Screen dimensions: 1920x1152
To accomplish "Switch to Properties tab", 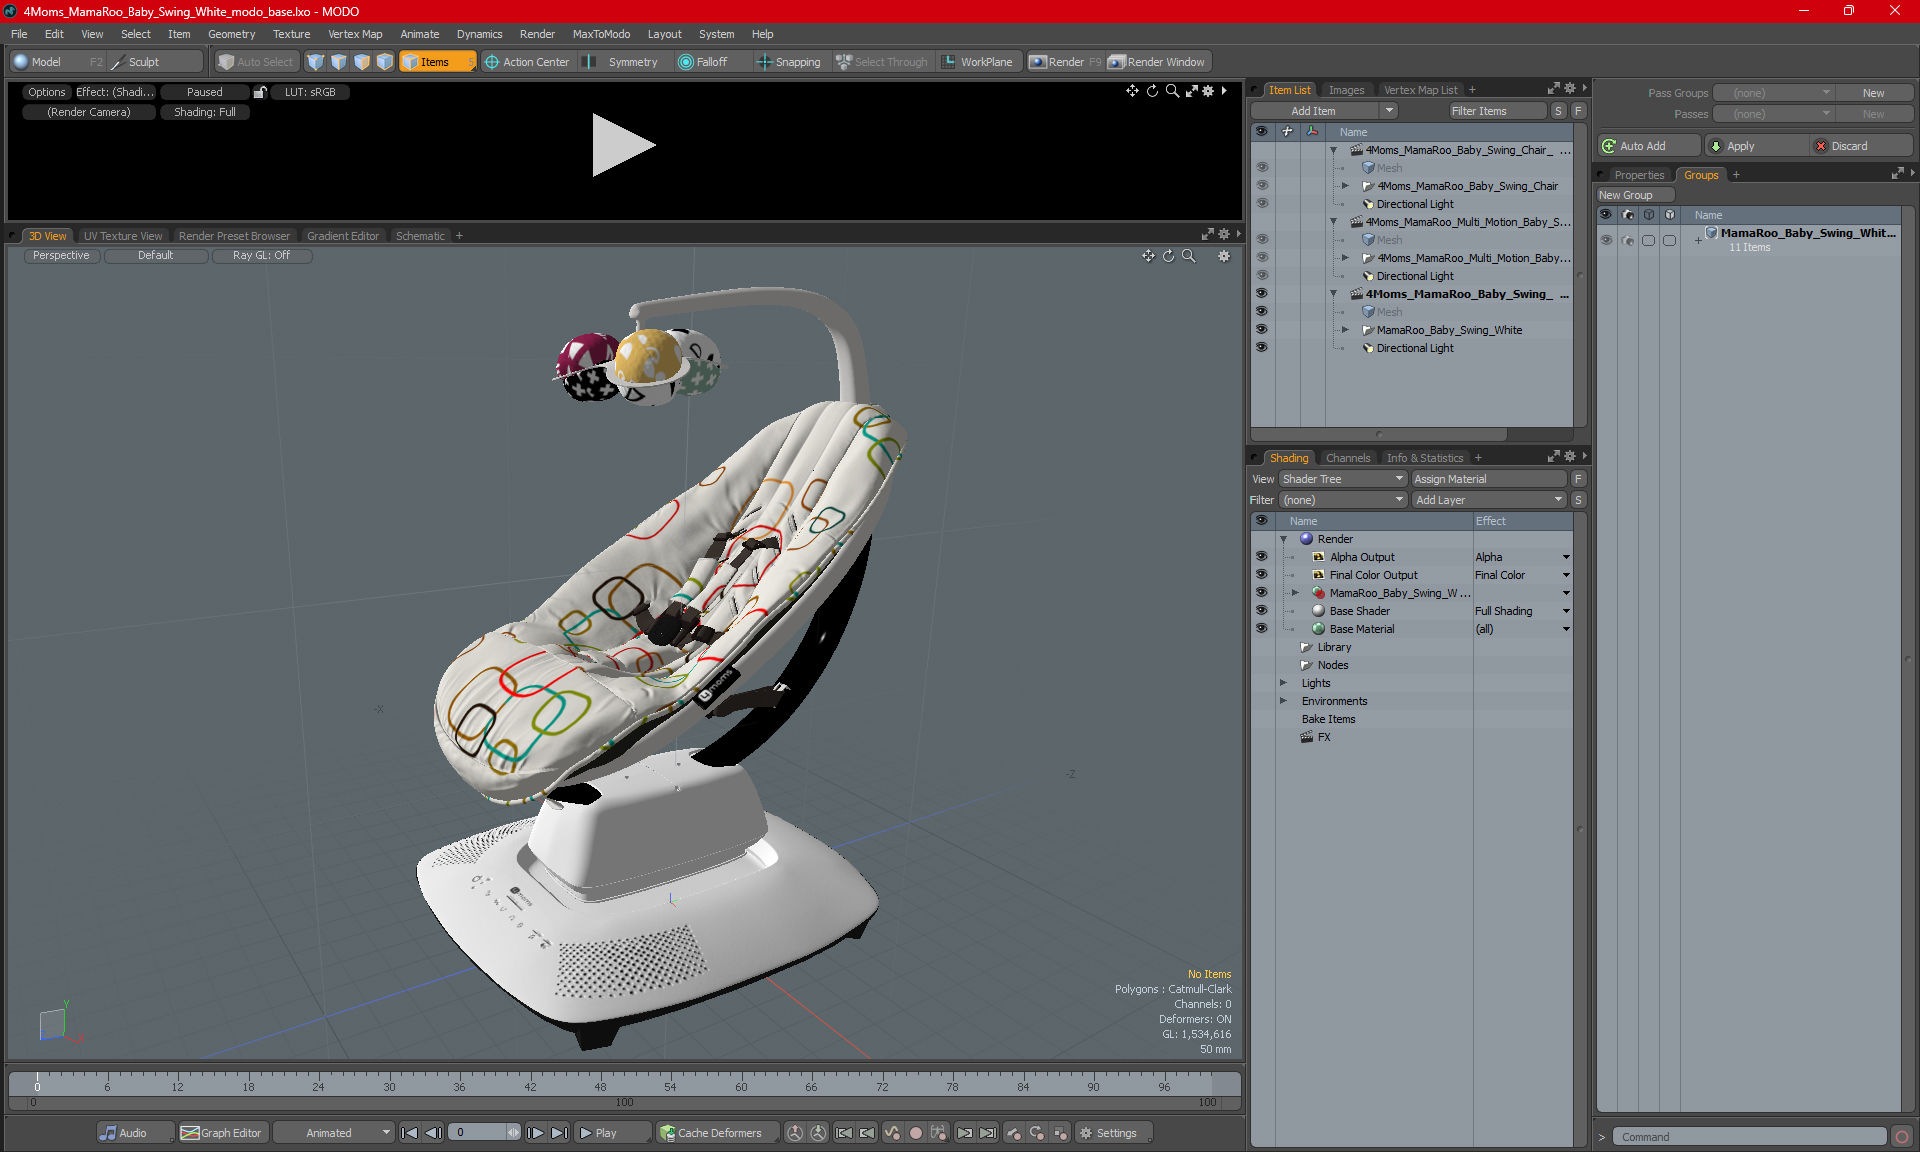I will pos(1639,175).
